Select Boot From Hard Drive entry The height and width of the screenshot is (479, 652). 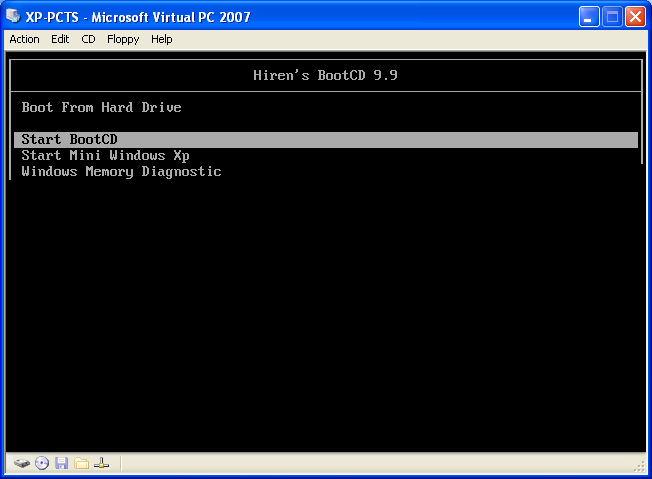[x=101, y=107]
